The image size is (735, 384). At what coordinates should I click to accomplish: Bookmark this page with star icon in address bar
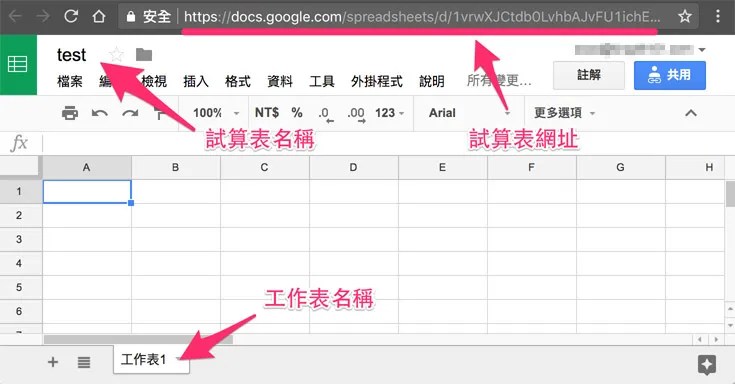pos(685,16)
